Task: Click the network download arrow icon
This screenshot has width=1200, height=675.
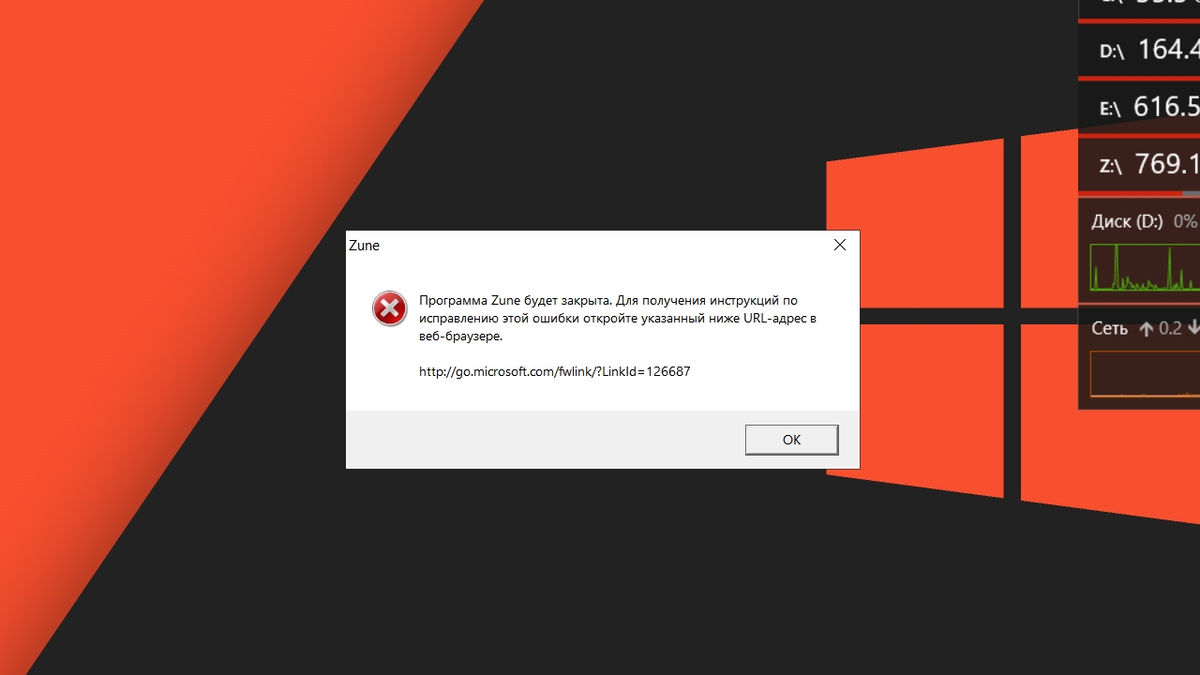Action: pos(1193,328)
